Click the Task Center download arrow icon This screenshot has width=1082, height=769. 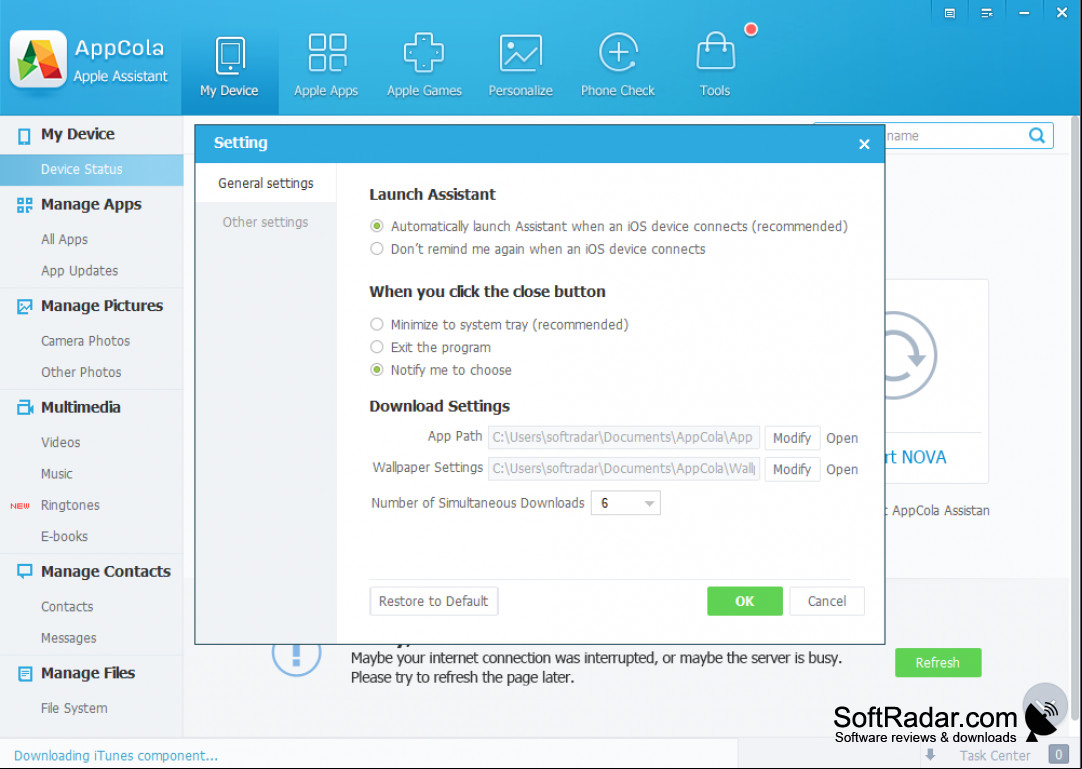point(930,755)
